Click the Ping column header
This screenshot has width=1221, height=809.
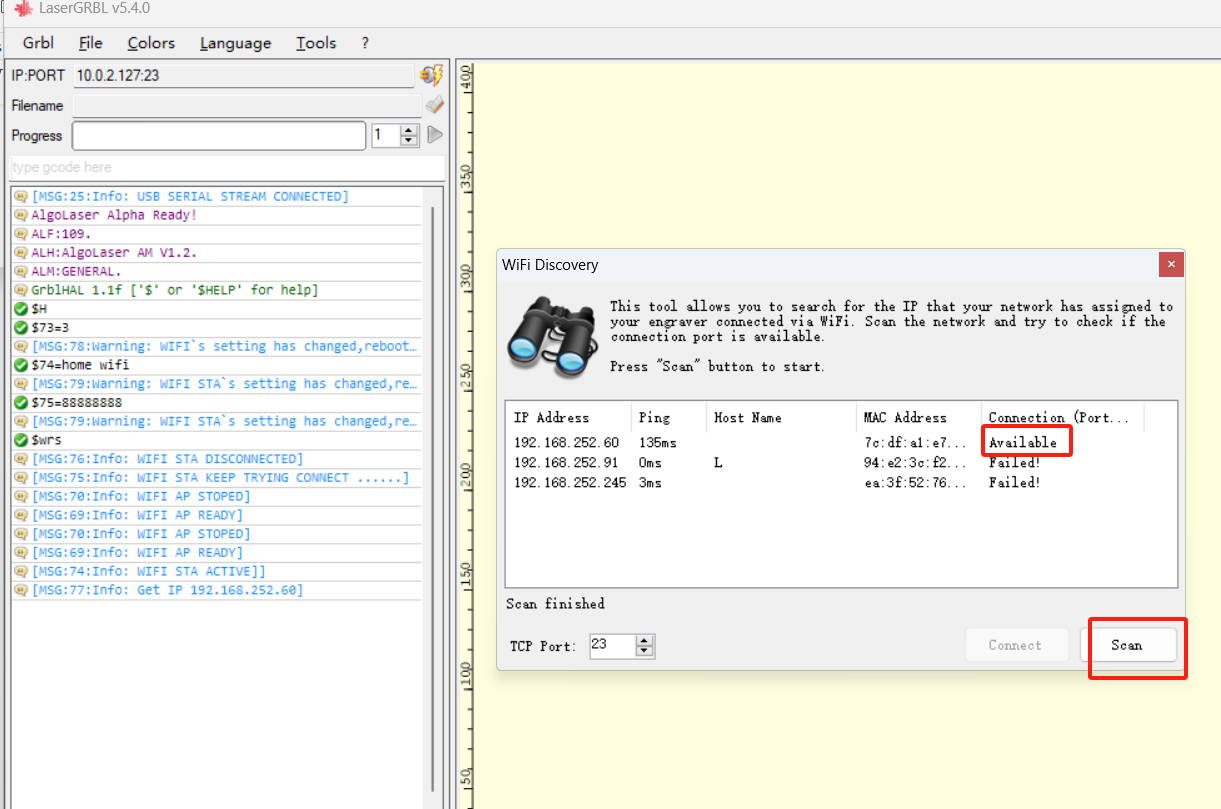click(668, 417)
